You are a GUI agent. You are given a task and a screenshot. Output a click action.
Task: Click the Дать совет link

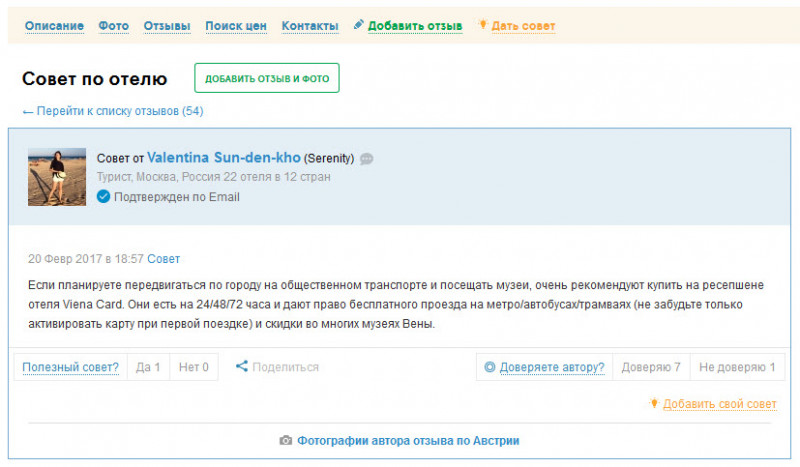[x=523, y=26]
